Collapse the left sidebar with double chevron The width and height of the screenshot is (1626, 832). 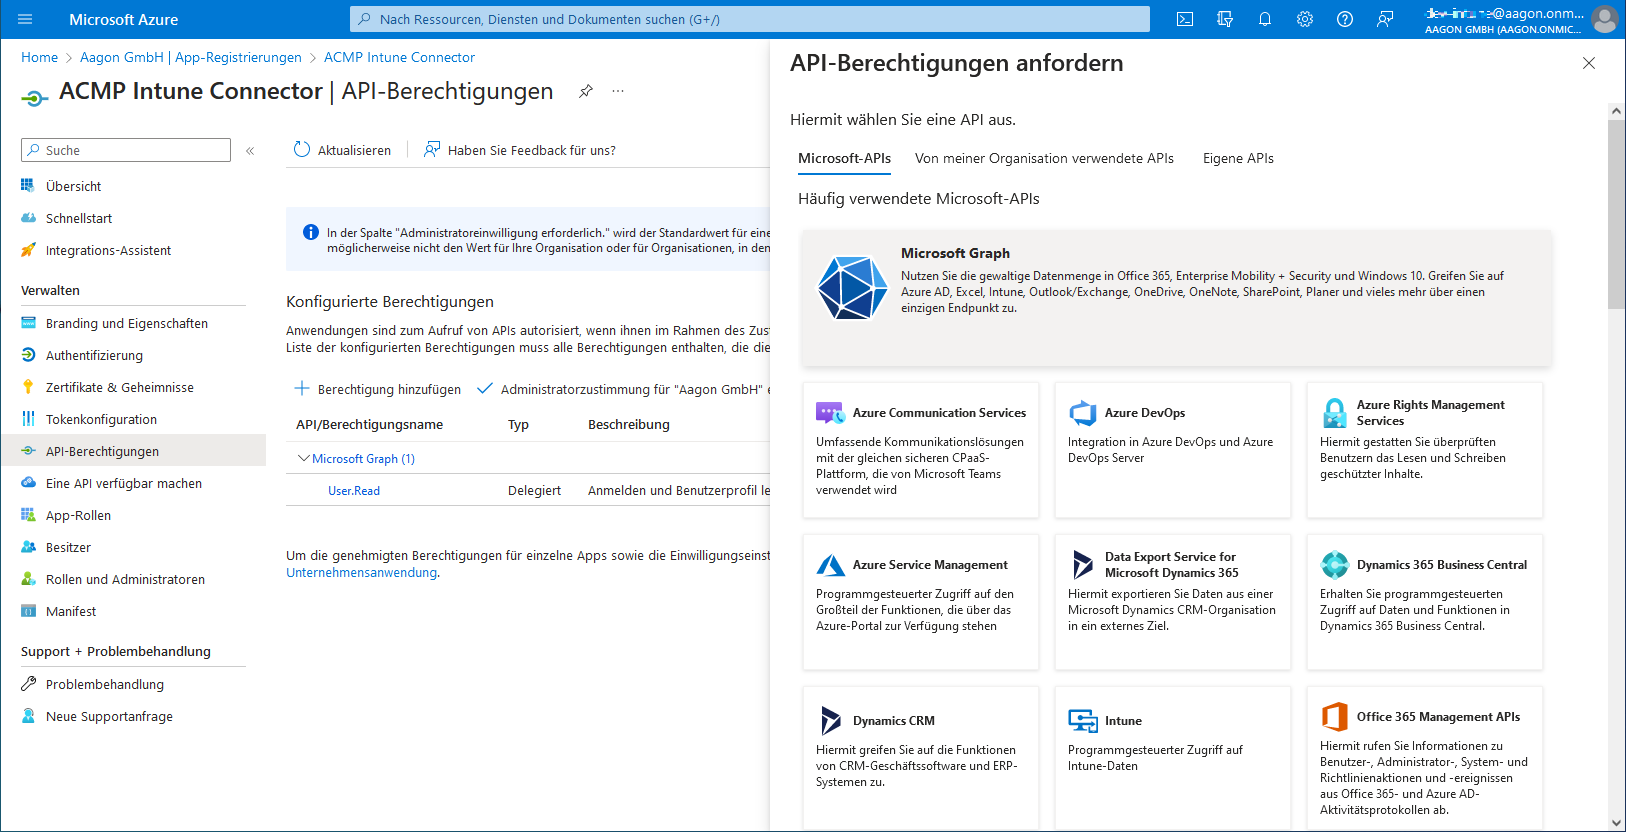(250, 151)
